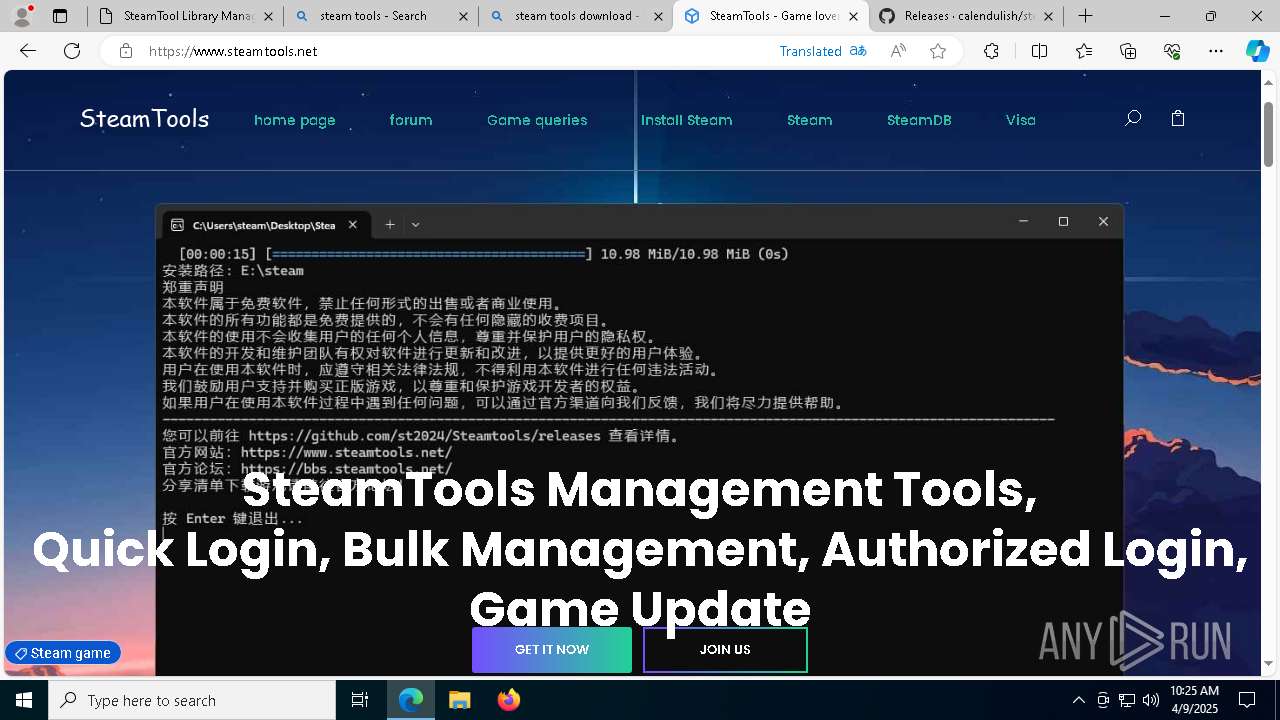Open Firefox taskbar icon

pyautogui.click(x=508, y=700)
